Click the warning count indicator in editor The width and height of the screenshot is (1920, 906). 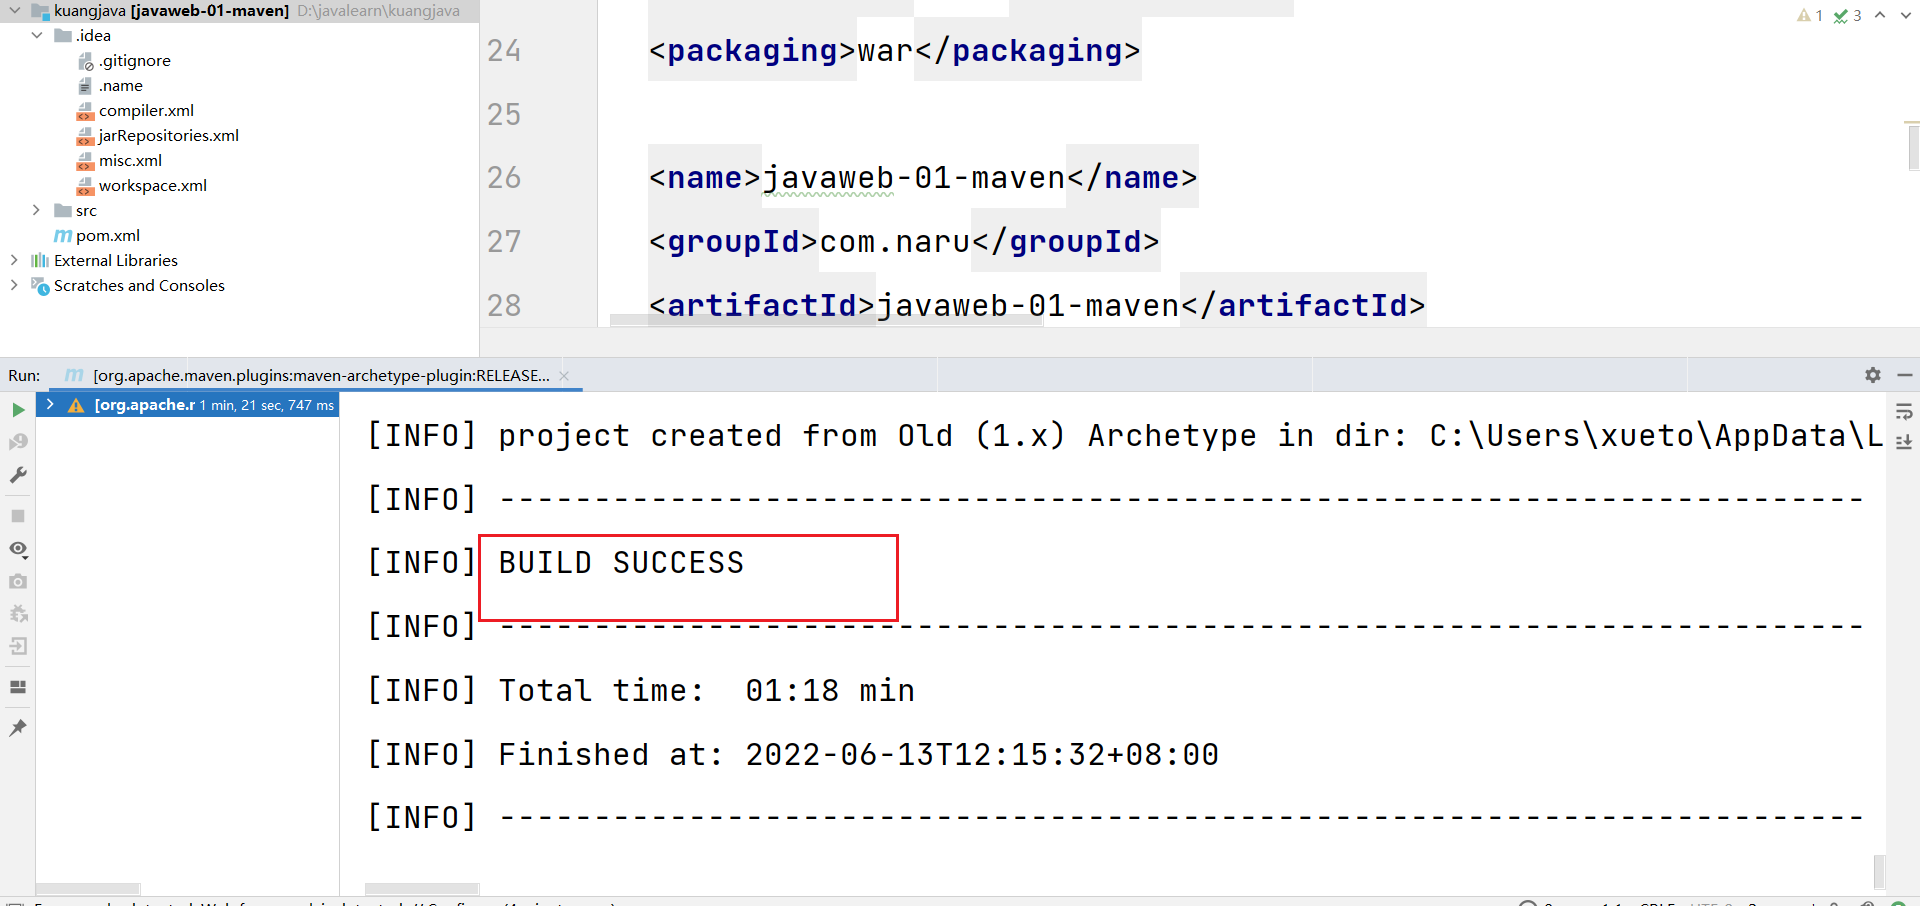pyautogui.click(x=1810, y=15)
